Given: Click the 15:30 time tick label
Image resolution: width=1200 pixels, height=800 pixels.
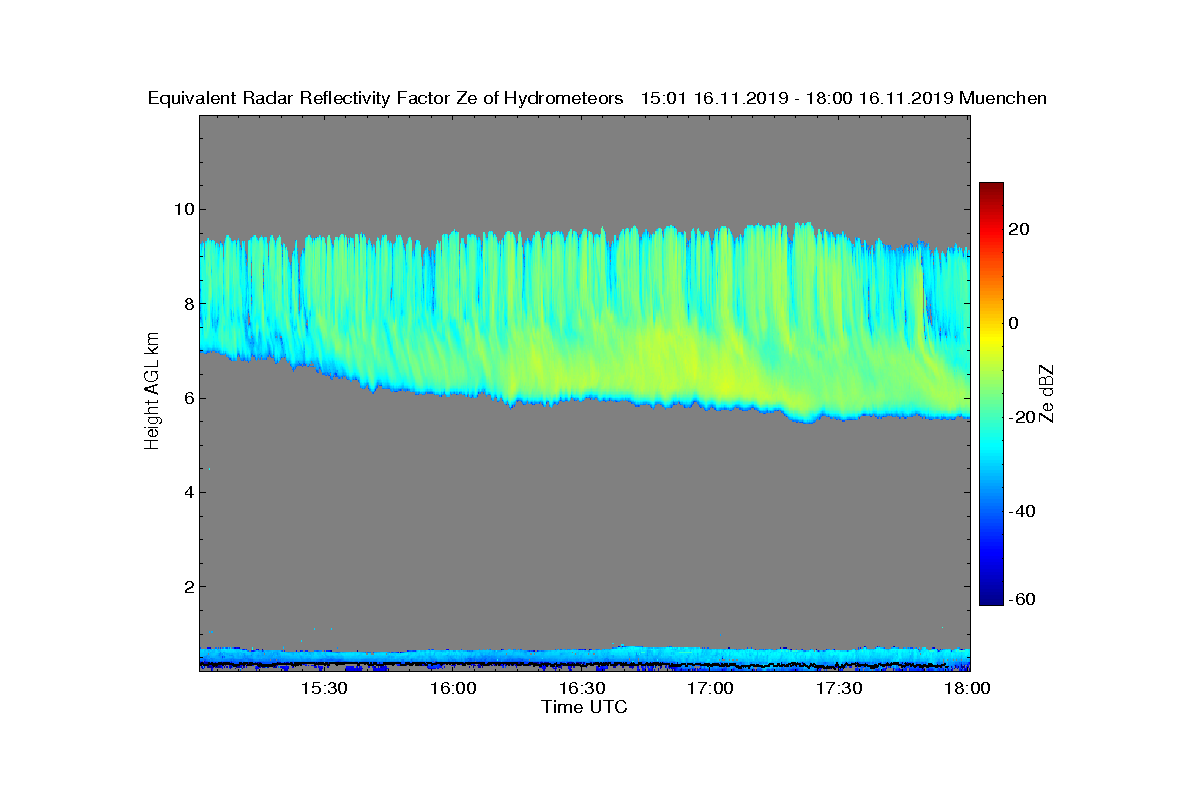Looking at the screenshot, I should [x=323, y=689].
